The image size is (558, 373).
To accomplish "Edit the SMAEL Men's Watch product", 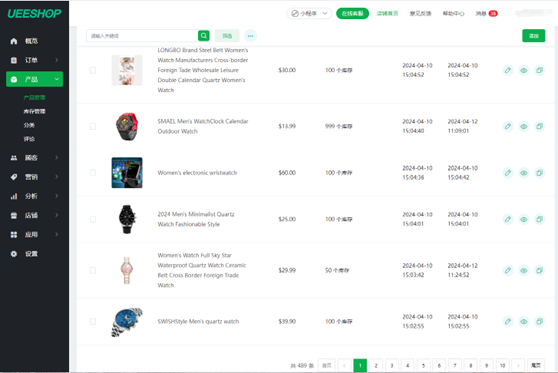I will pos(508,126).
